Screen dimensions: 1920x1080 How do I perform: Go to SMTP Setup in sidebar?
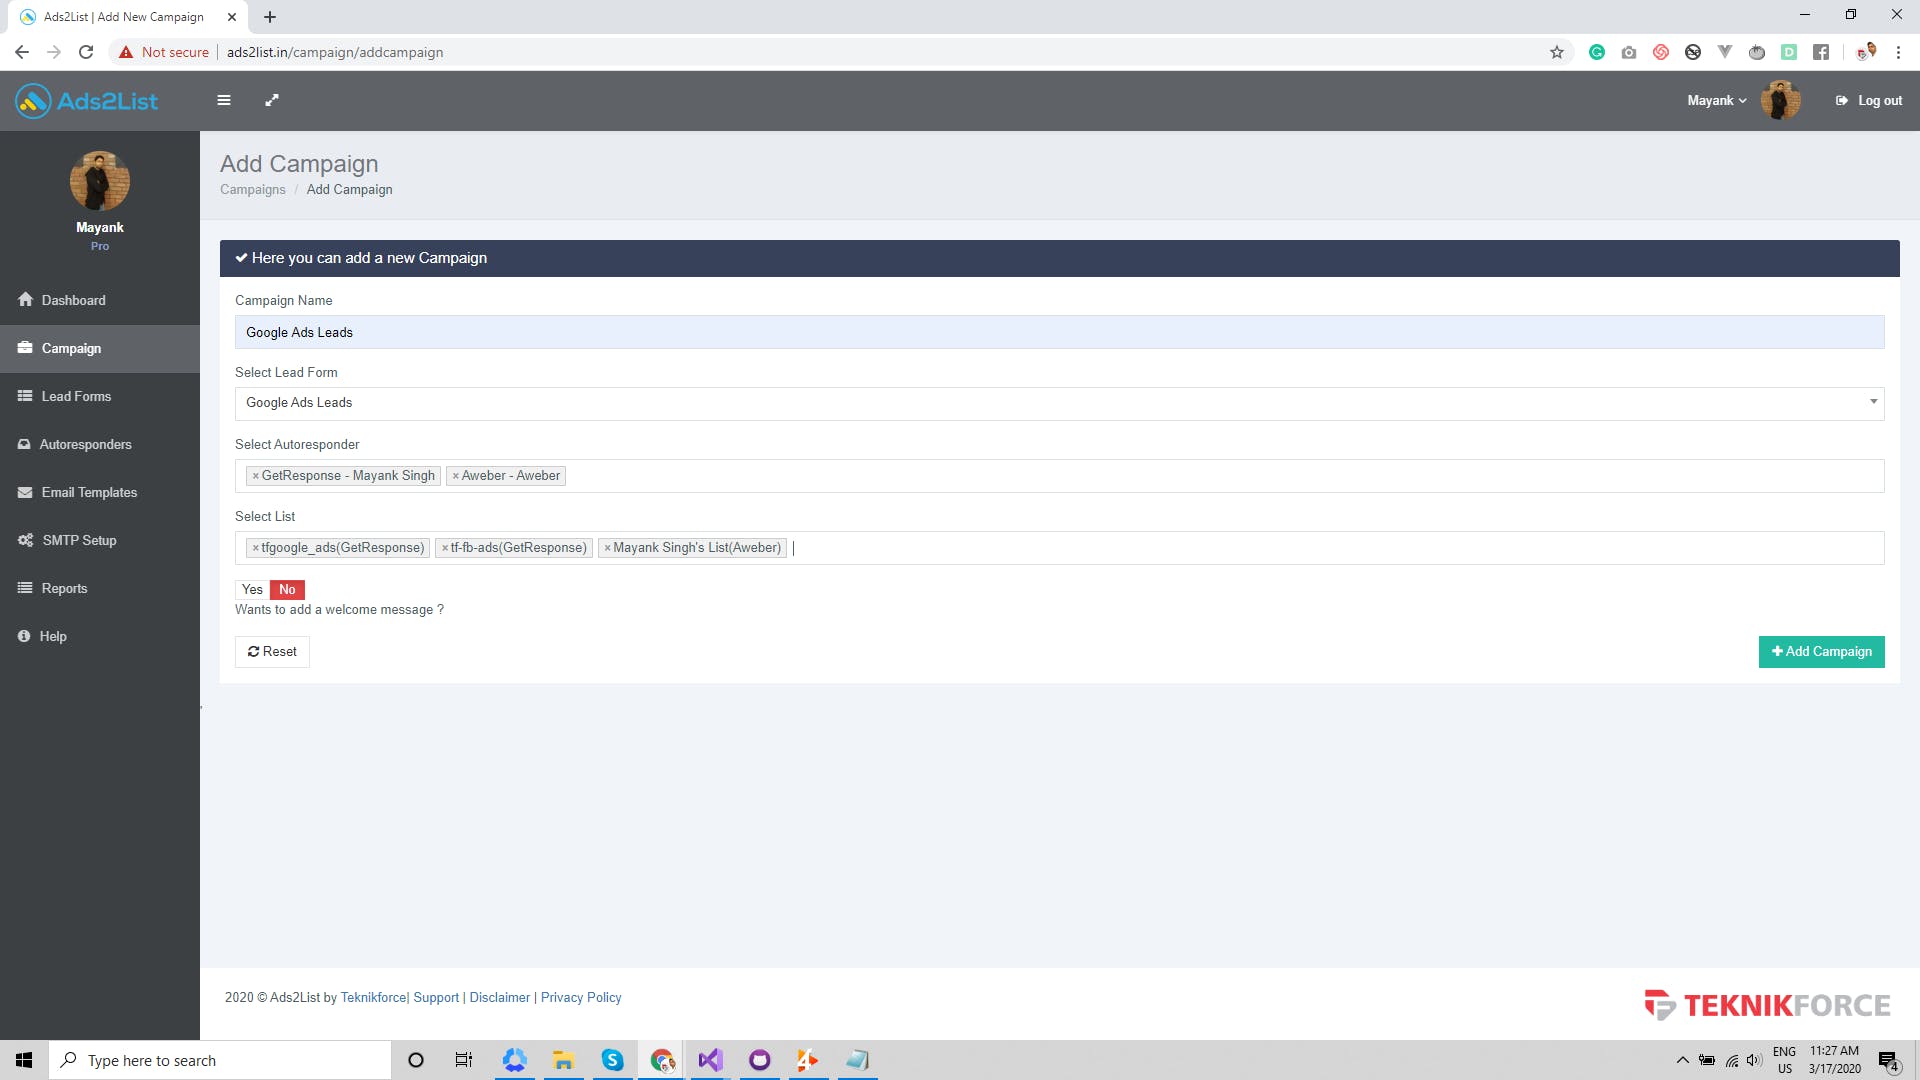coord(79,541)
